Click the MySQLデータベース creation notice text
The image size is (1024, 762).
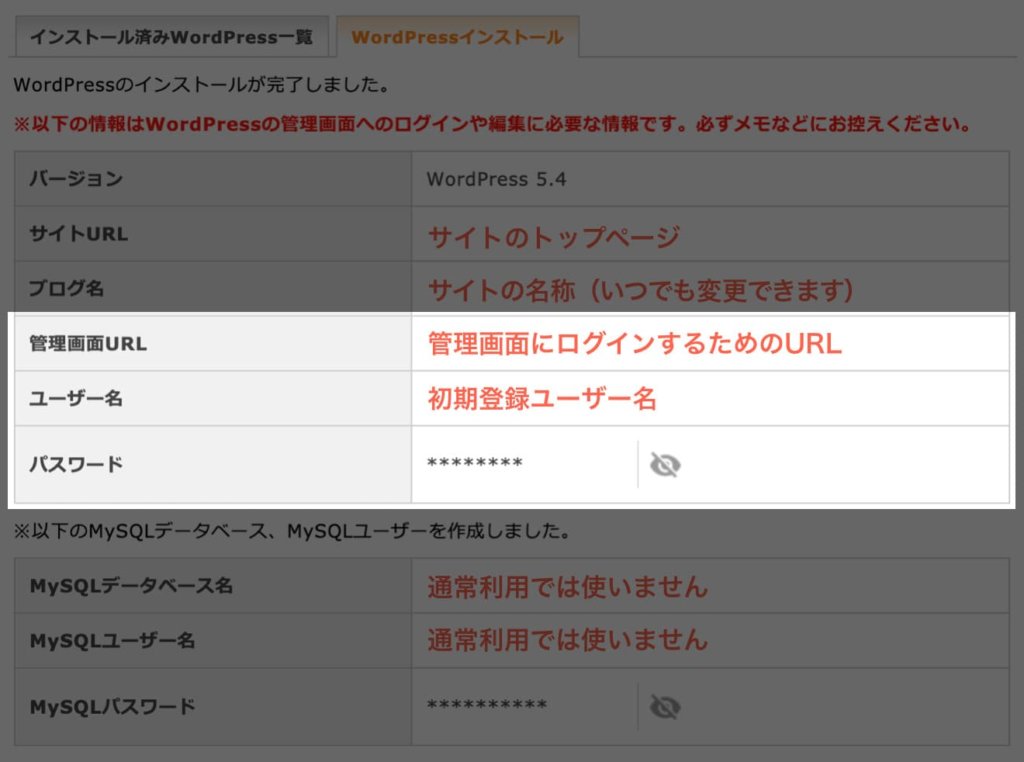click(292, 531)
